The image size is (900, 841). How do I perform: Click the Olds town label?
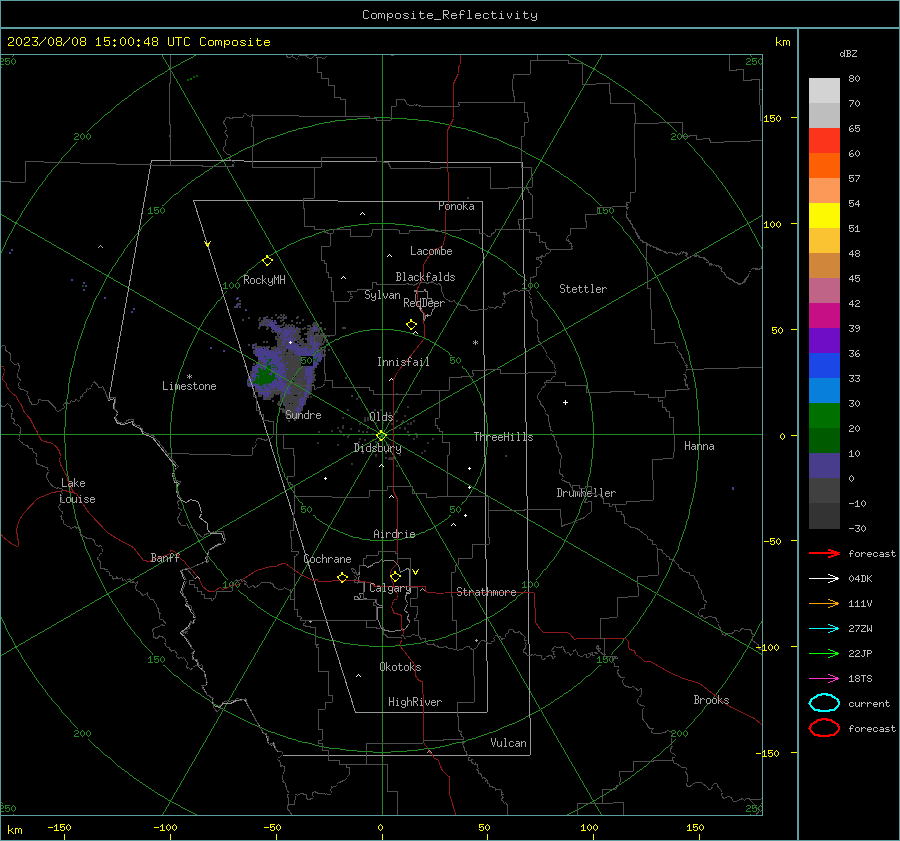[381, 417]
